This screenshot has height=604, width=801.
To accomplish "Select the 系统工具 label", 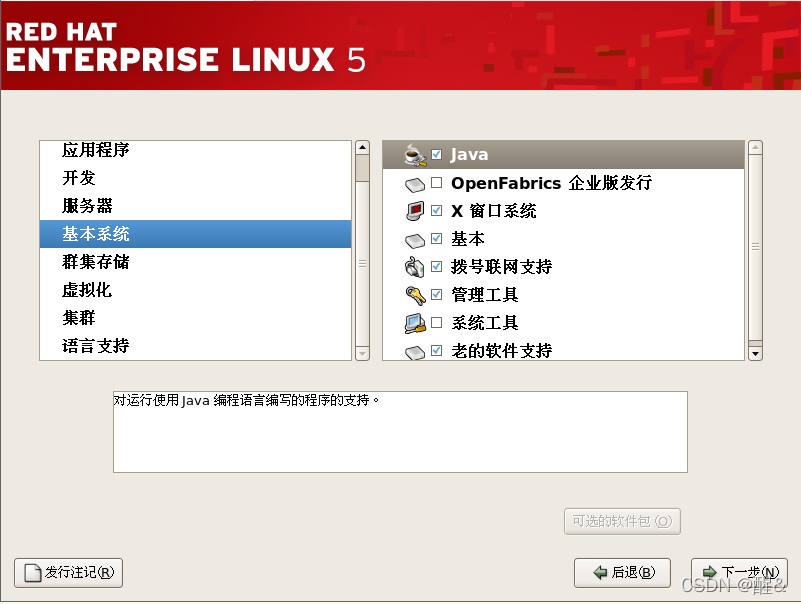I will point(485,323).
